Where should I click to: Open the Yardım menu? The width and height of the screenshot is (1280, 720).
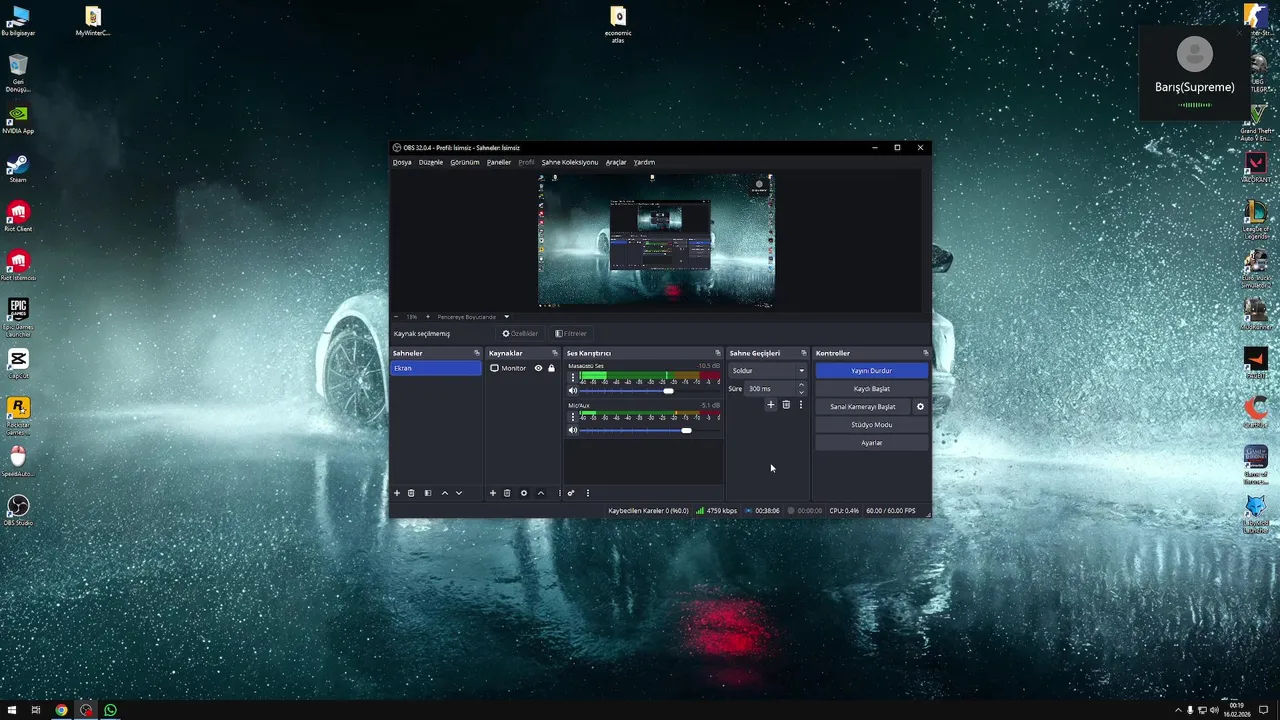(x=644, y=162)
